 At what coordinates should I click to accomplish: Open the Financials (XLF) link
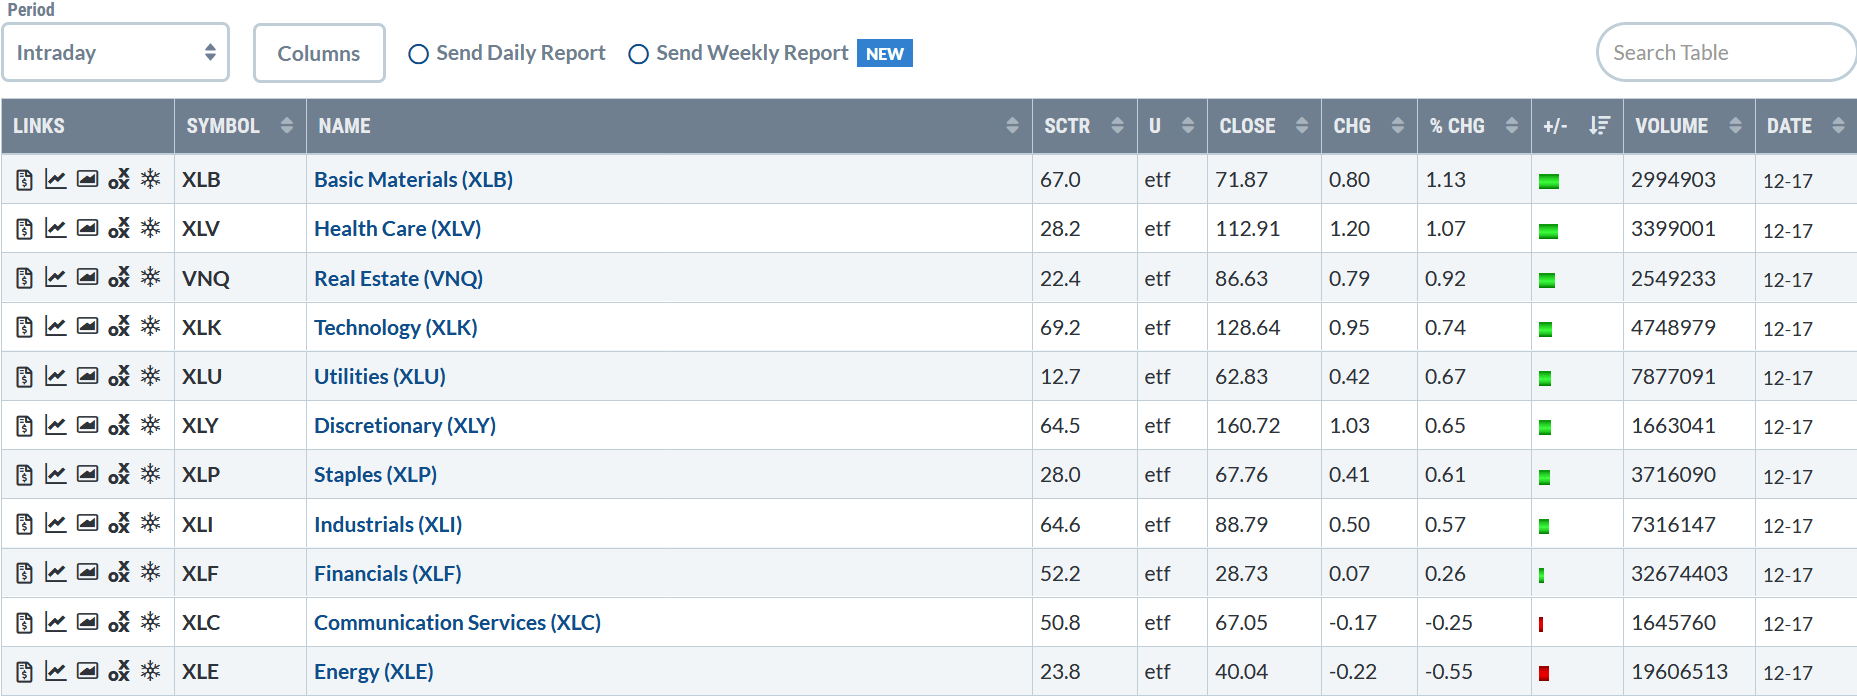click(387, 574)
